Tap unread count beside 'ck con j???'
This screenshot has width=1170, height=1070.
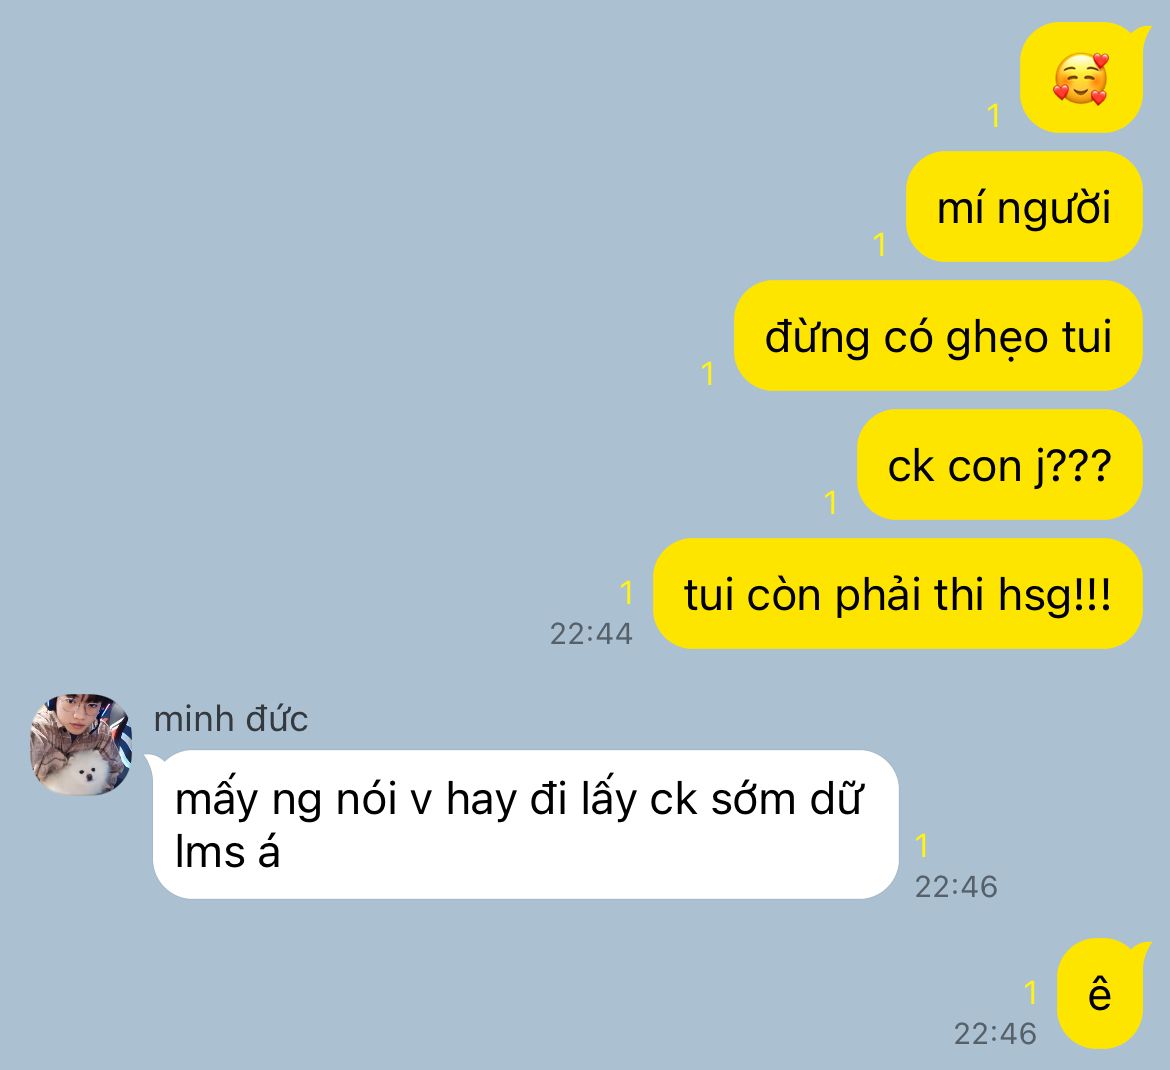(x=830, y=502)
